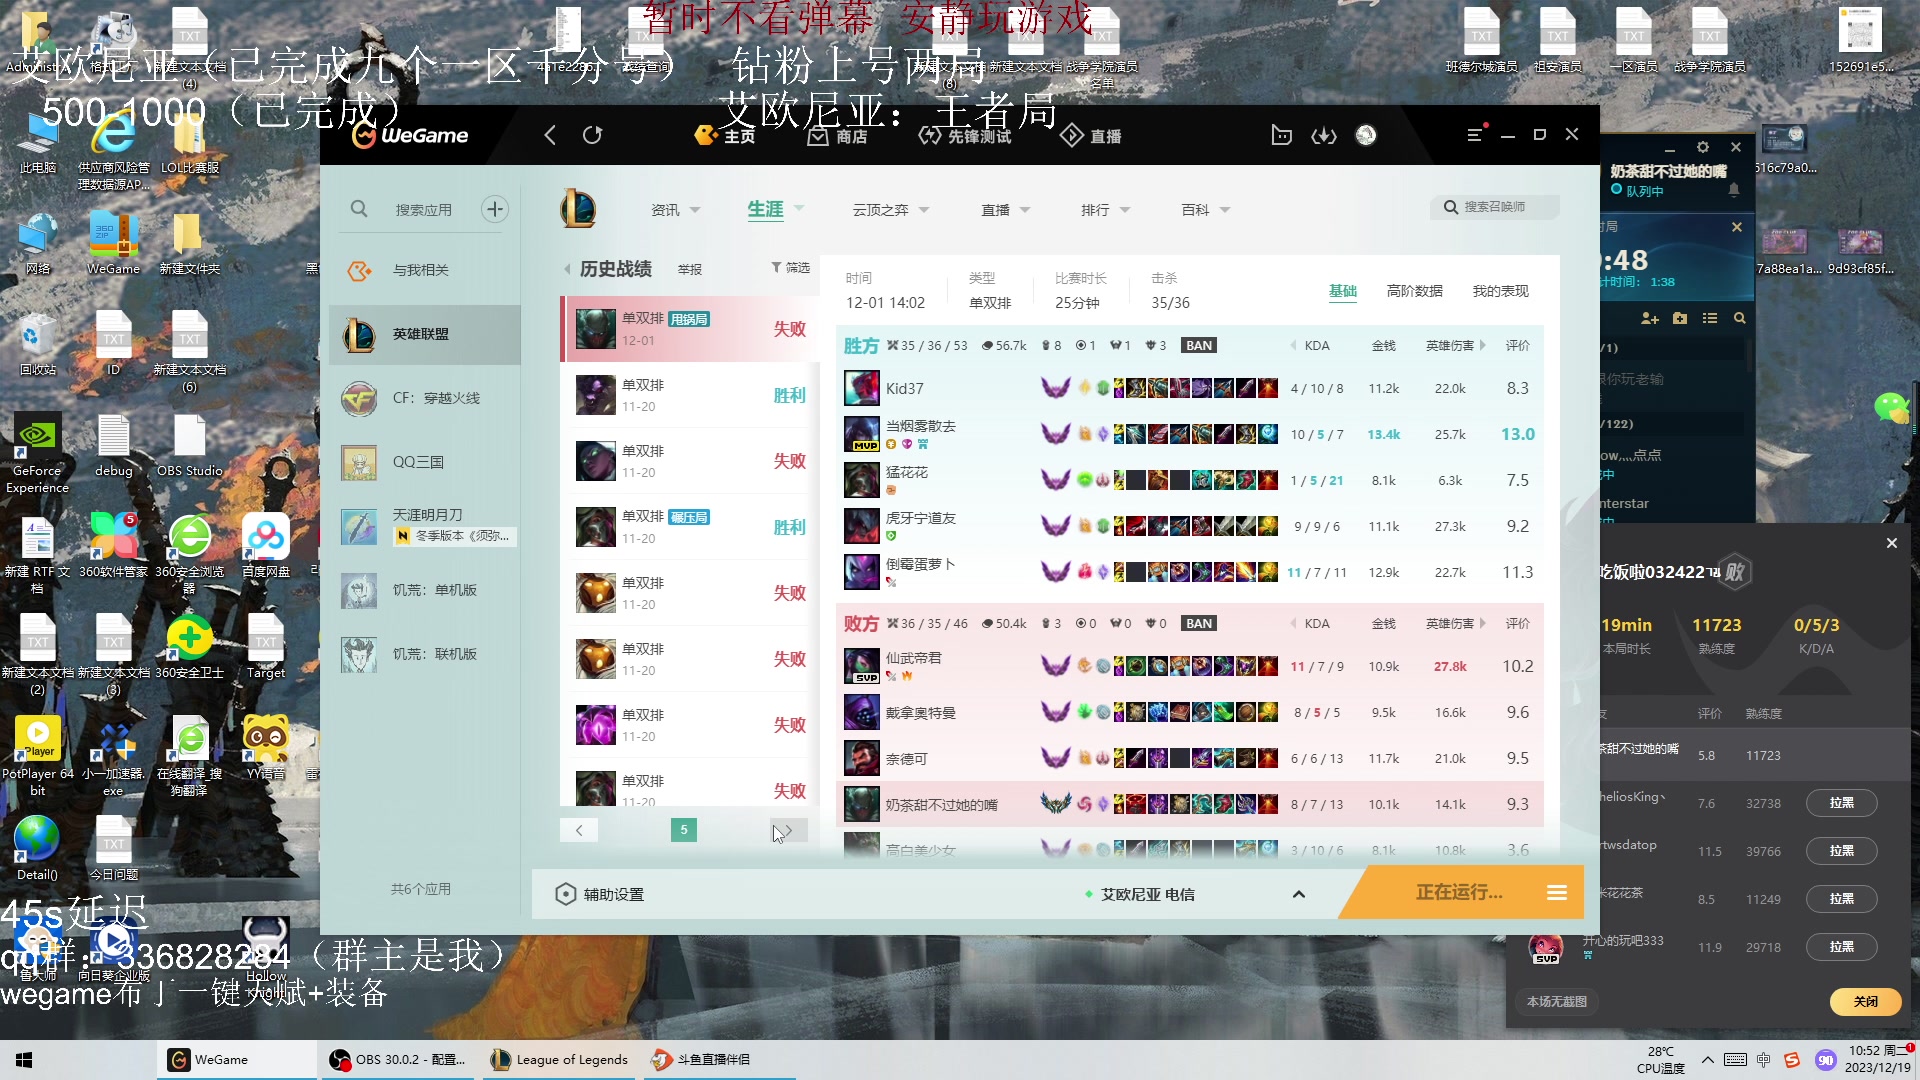Select 与我相关 in sidebar

coord(425,270)
